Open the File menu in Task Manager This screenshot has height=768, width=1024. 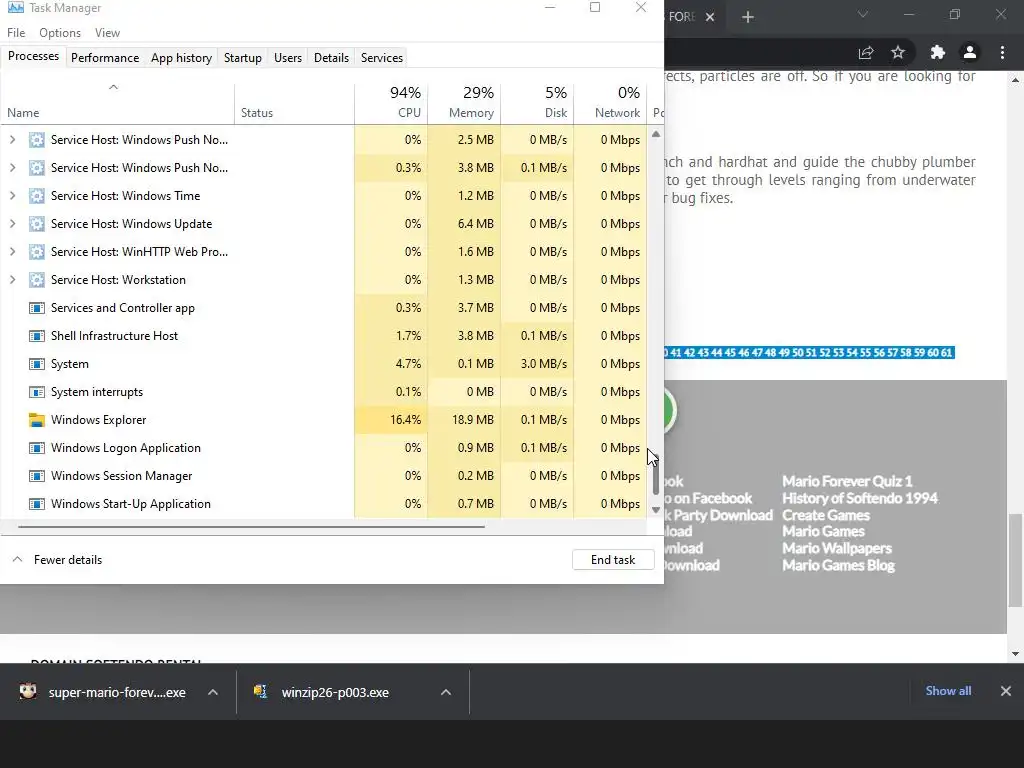pos(16,33)
